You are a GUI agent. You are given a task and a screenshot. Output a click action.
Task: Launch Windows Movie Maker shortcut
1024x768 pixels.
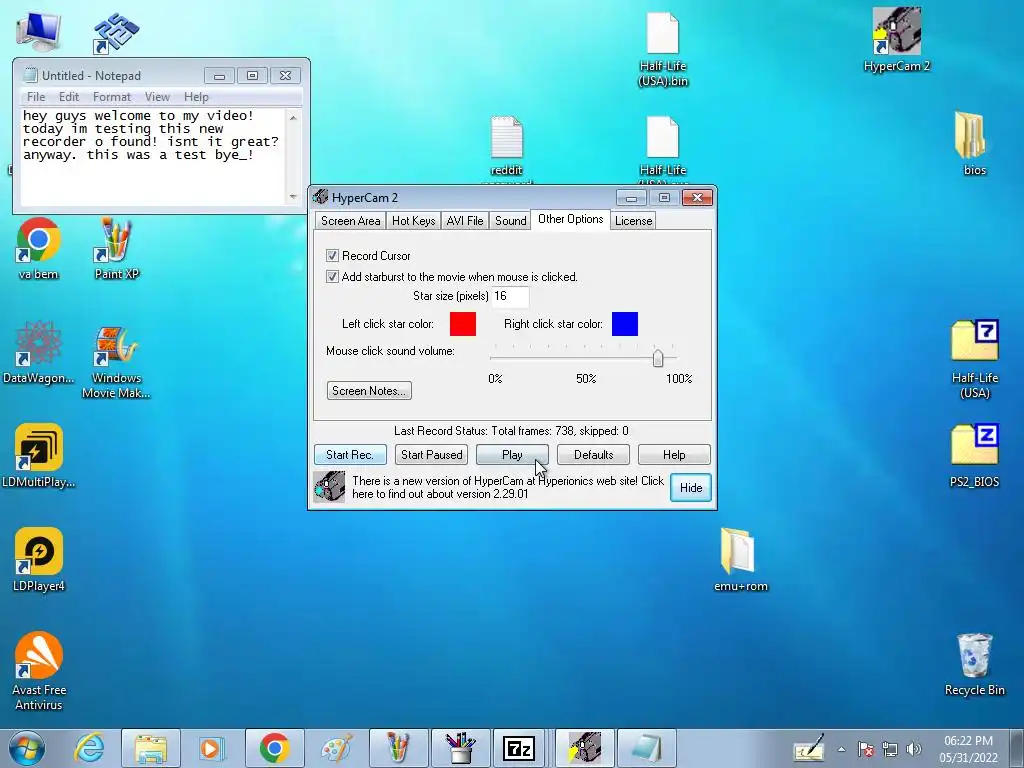click(116, 360)
